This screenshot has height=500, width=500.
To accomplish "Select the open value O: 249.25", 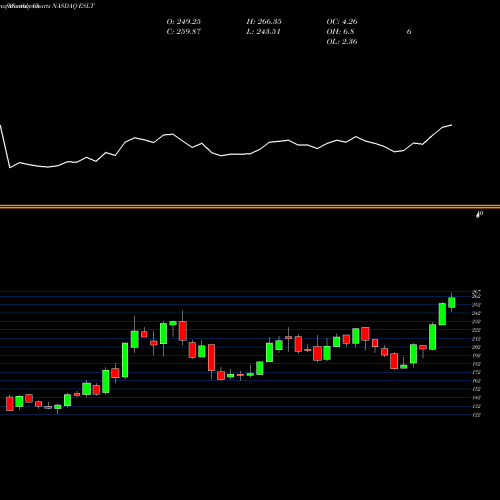I will [184, 22].
